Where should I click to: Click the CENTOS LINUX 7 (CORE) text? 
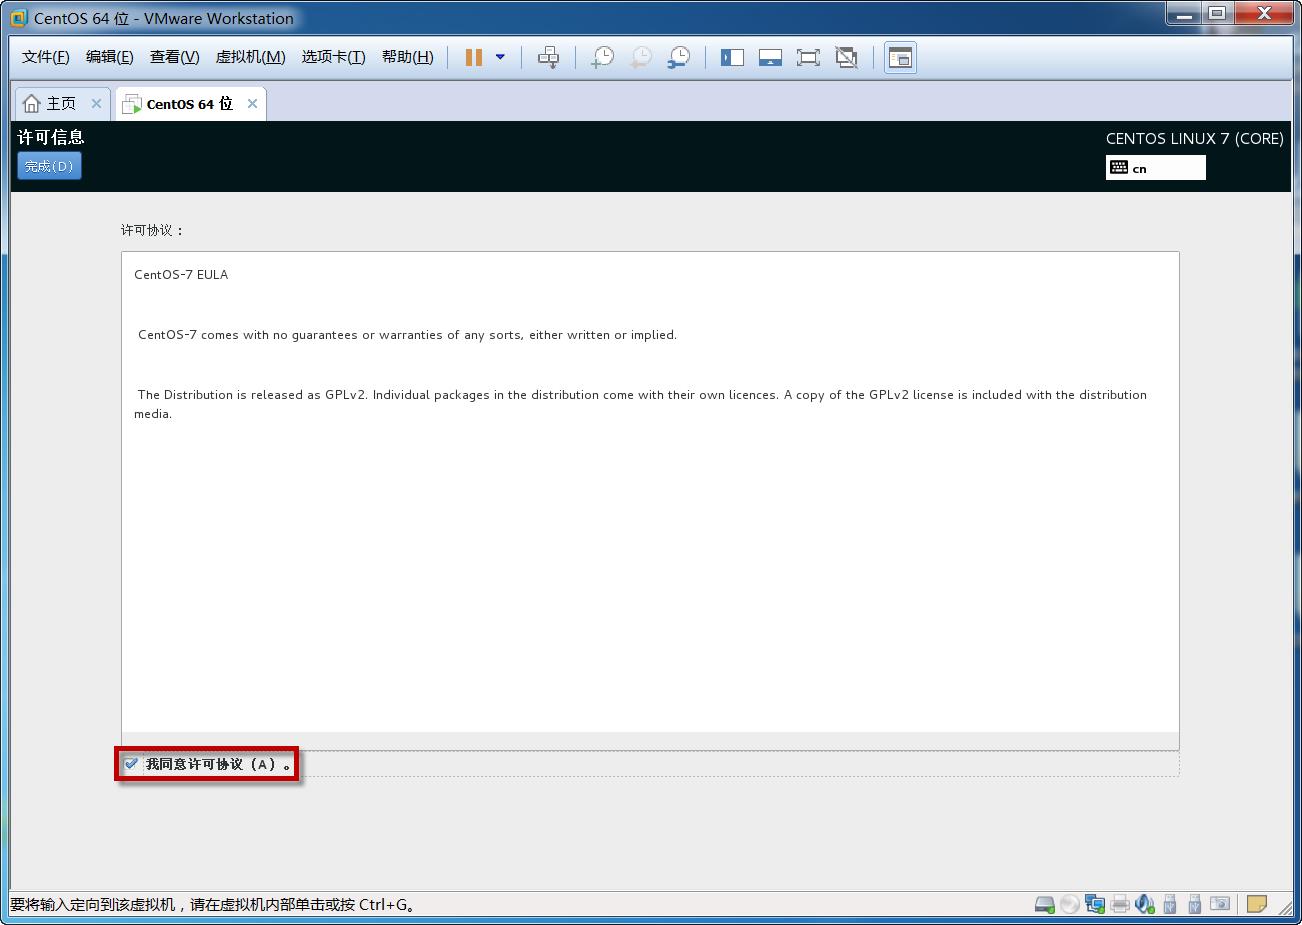click(1195, 138)
